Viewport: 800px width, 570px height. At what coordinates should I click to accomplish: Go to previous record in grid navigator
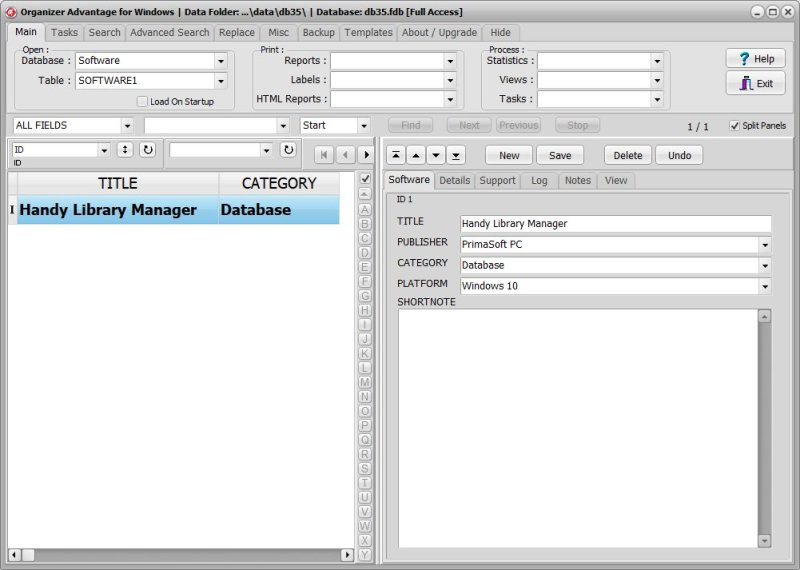click(x=345, y=155)
